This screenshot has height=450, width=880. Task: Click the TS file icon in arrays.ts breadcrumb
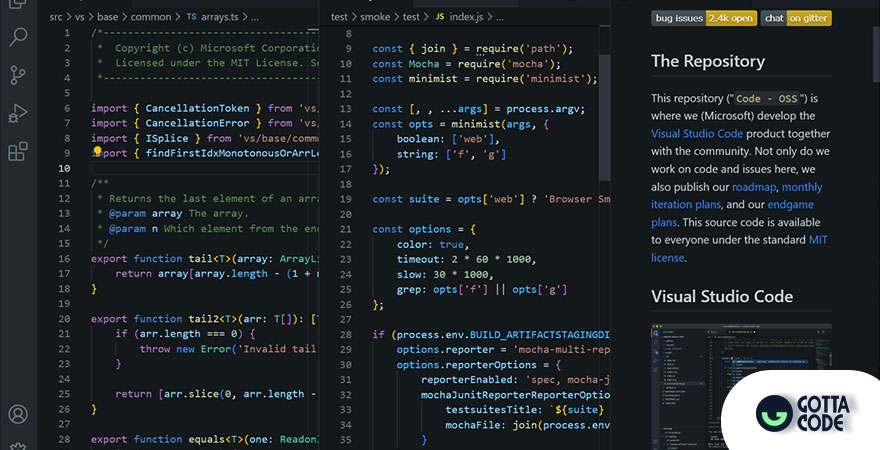[191, 17]
